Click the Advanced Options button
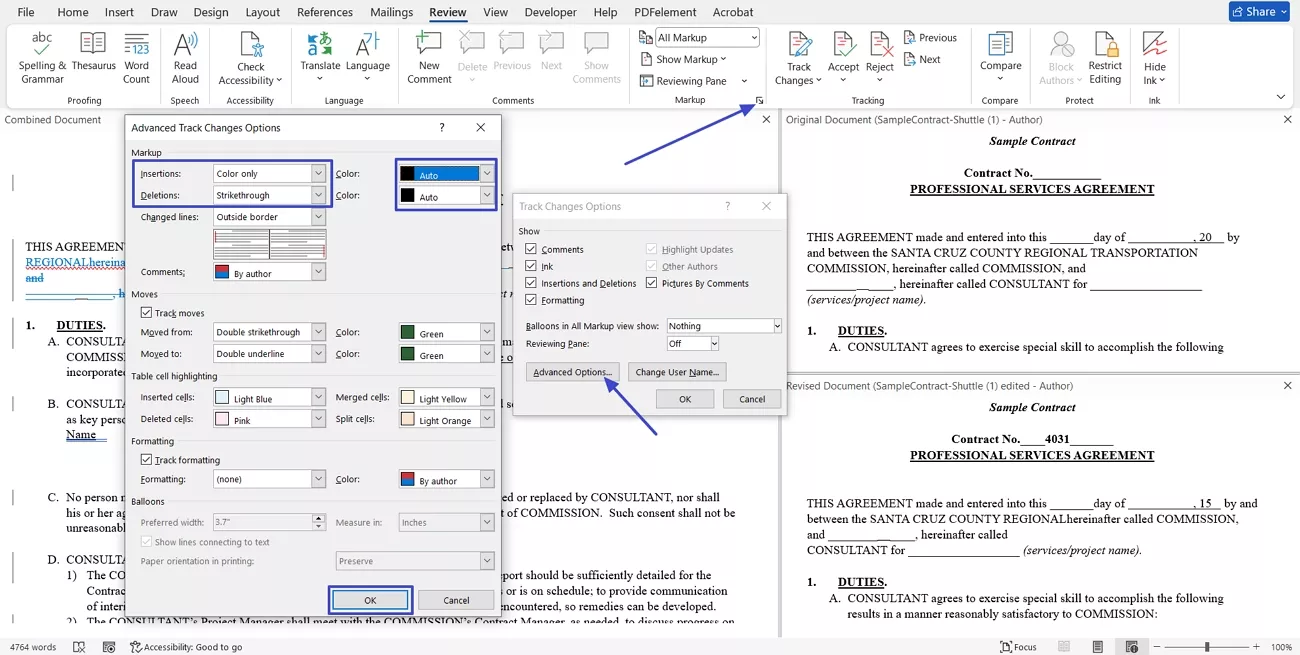 pos(573,372)
